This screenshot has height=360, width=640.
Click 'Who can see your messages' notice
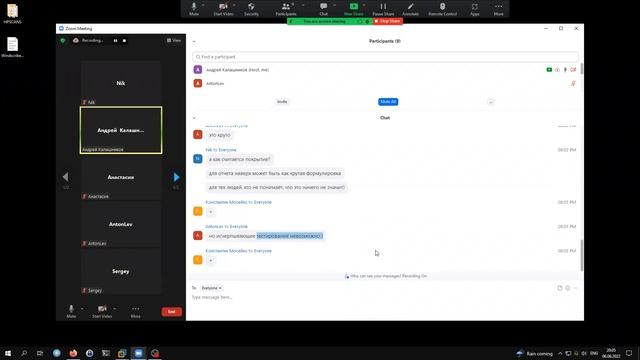click(x=386, y=276)
